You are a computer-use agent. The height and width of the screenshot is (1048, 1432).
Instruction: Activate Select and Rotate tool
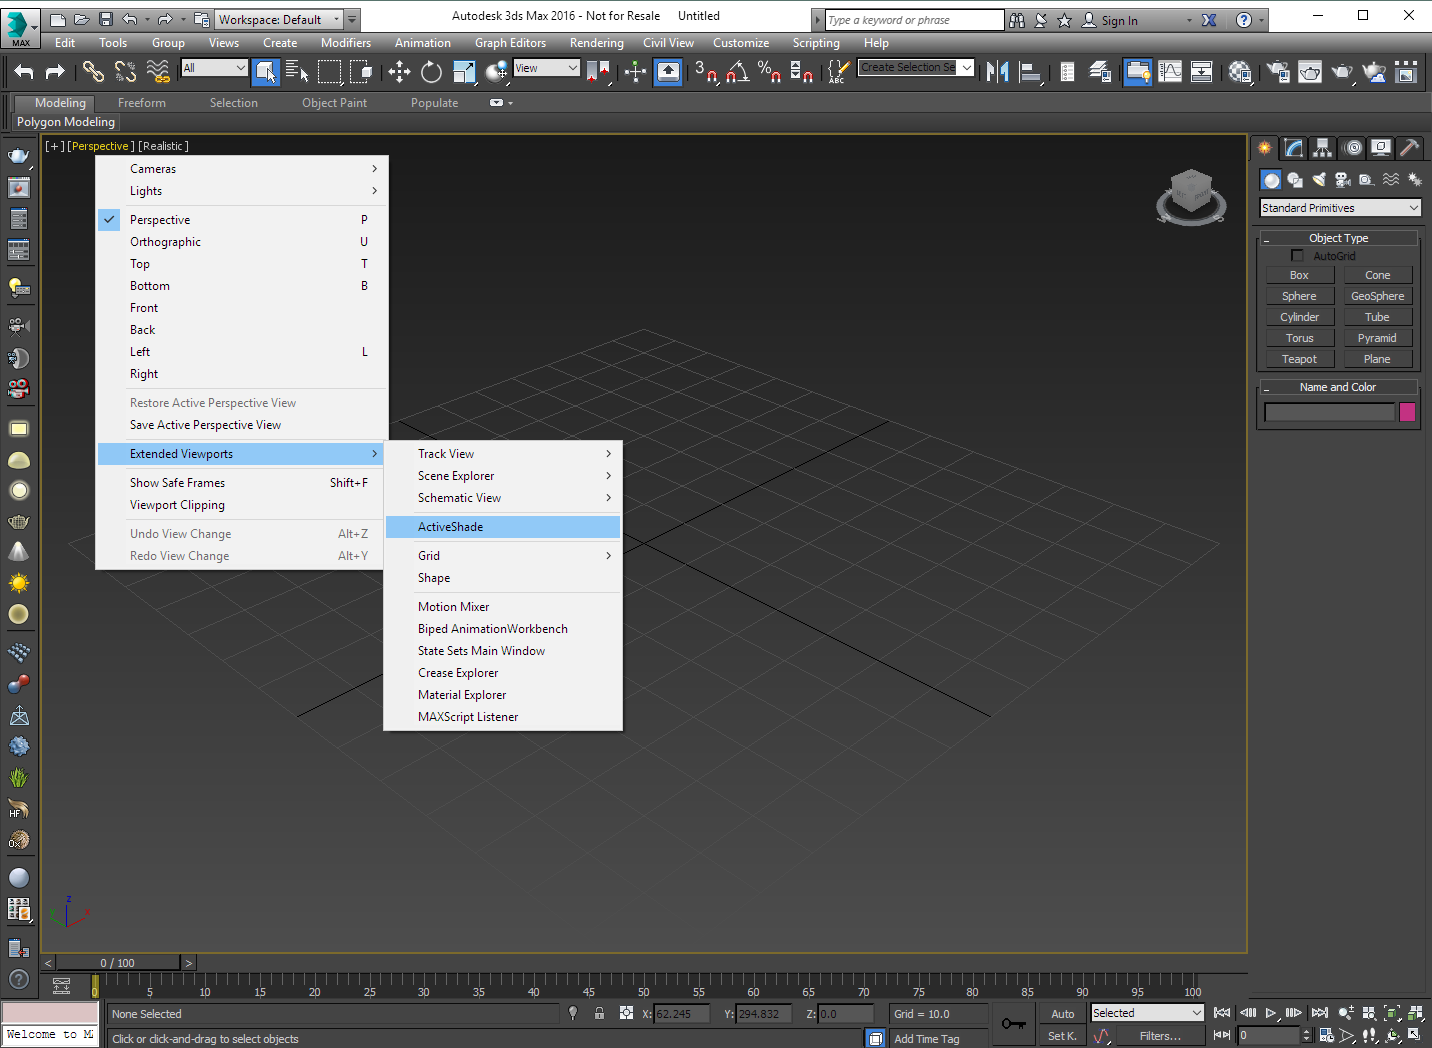pyautogui.click(x=431, y=71)
